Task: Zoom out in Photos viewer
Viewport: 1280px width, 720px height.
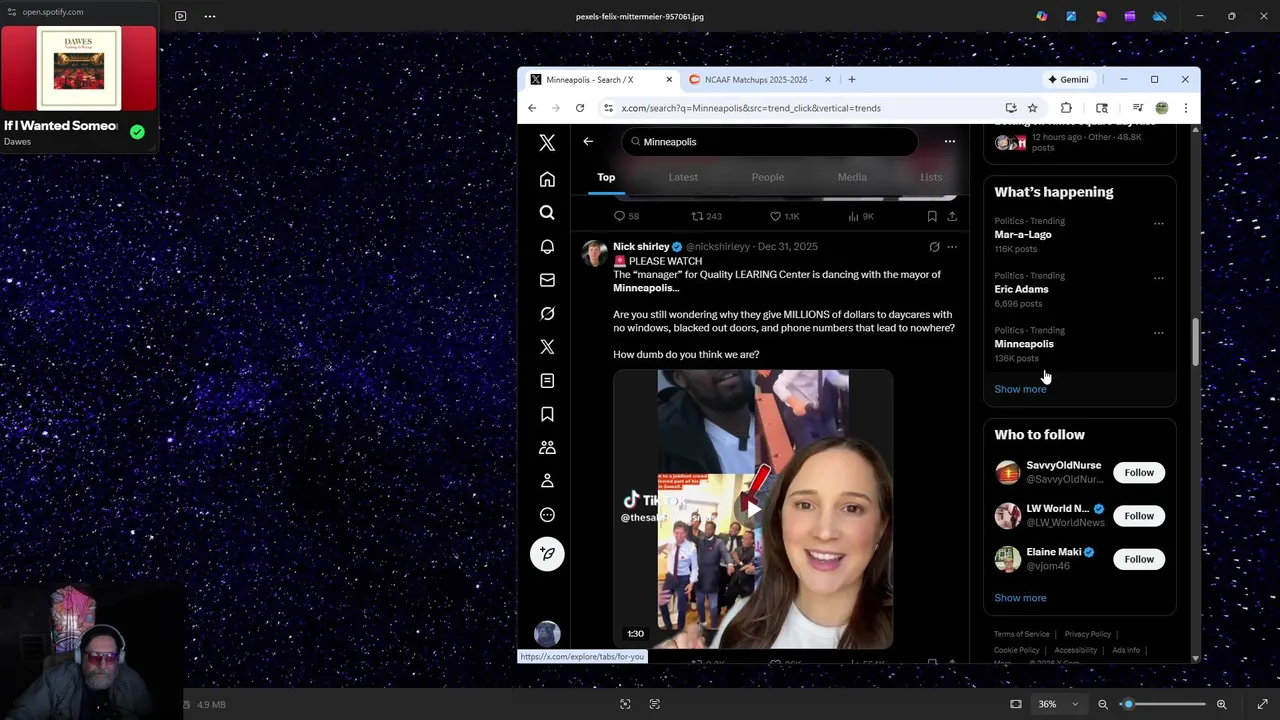Action: click(1103, 704)
